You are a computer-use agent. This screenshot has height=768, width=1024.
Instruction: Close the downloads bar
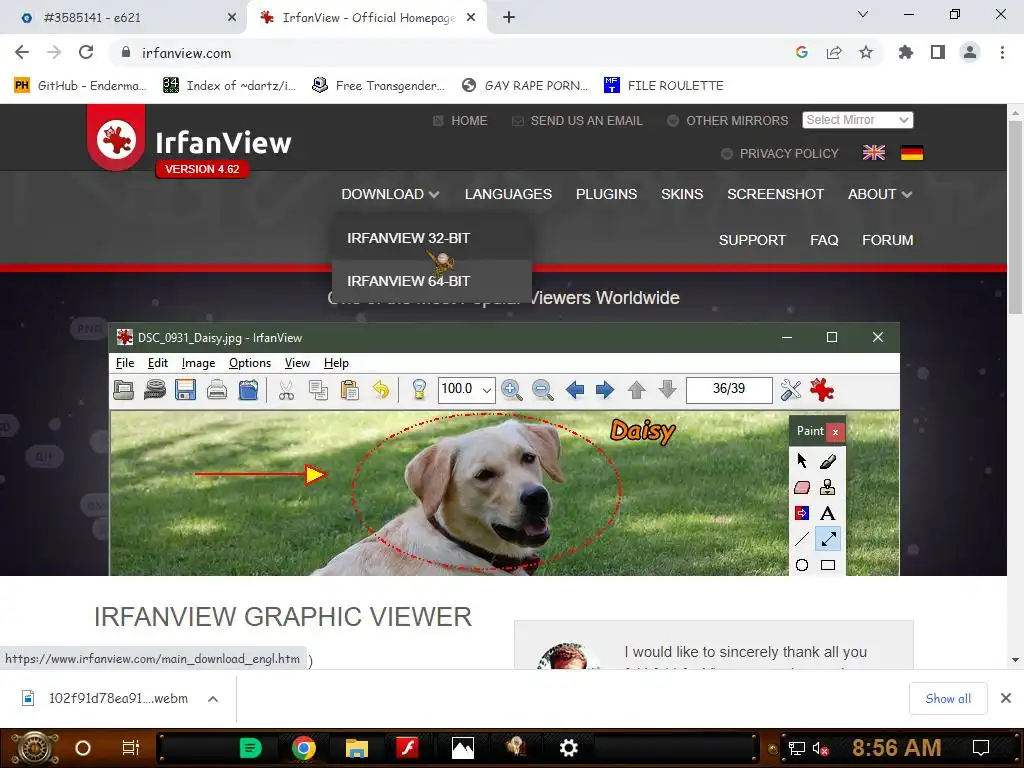pyautogui.click(x=1006, y=698)
